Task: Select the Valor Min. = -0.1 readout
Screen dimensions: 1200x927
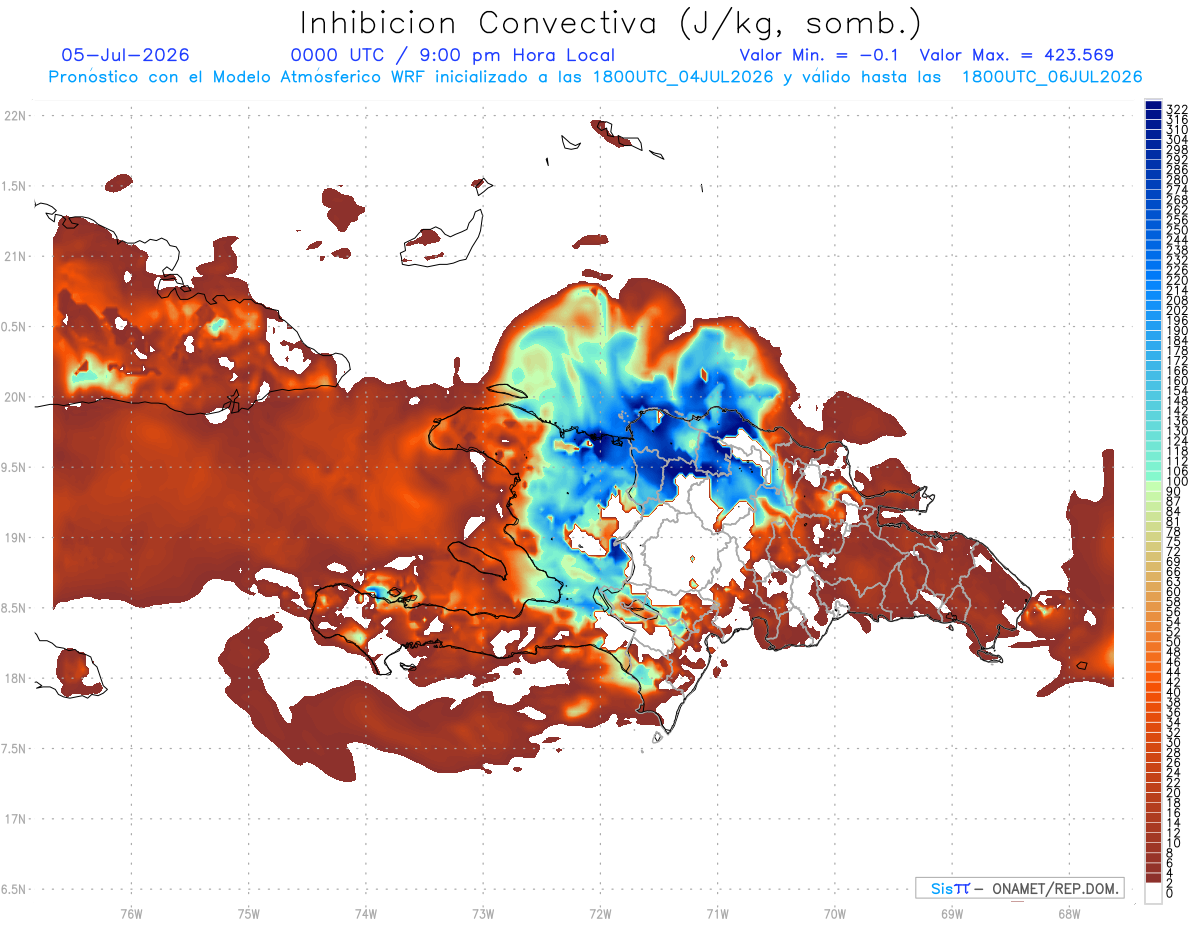Action: coord(821,55)
